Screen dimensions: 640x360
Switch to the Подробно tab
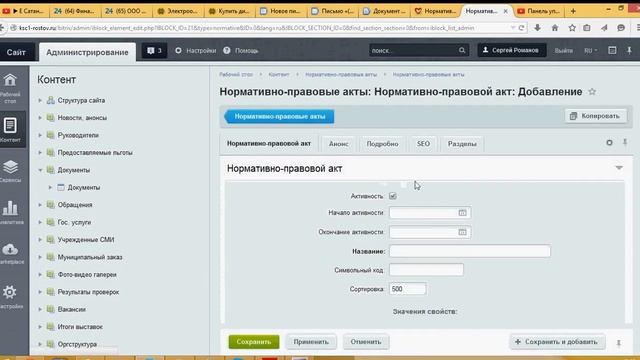[382, 144]
